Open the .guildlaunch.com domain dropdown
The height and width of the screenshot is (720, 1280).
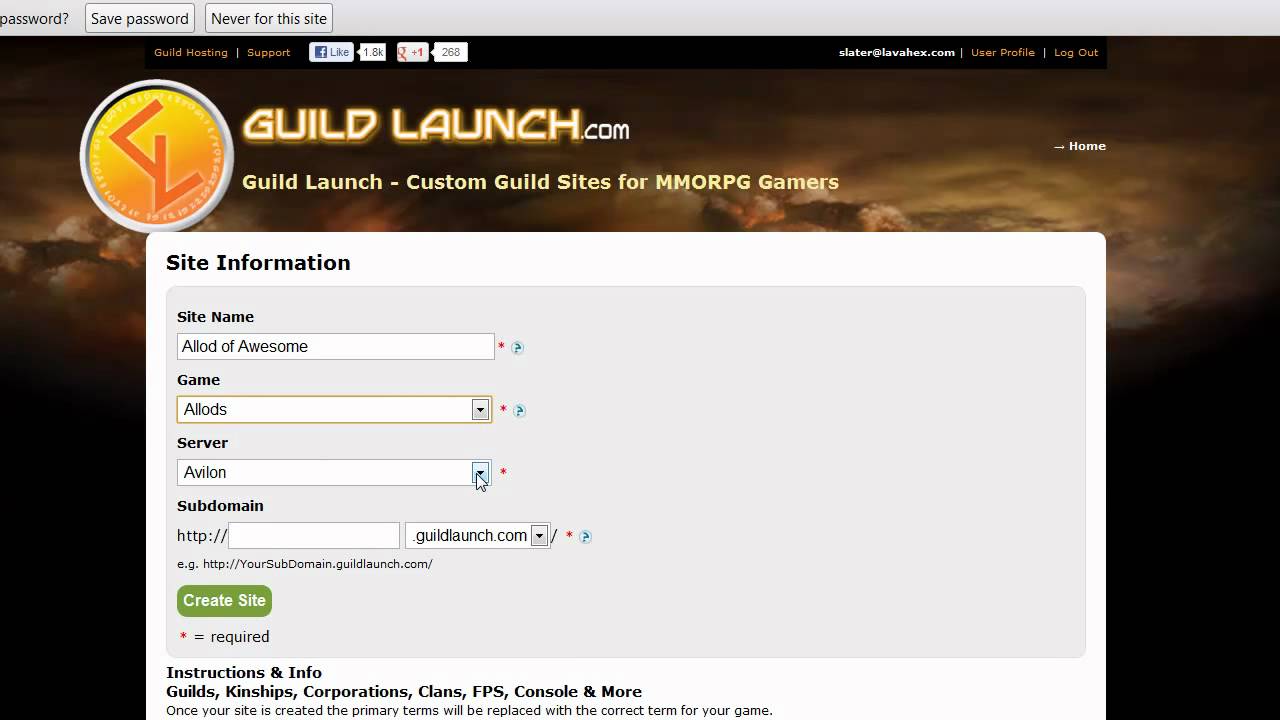tap(477, 536)
